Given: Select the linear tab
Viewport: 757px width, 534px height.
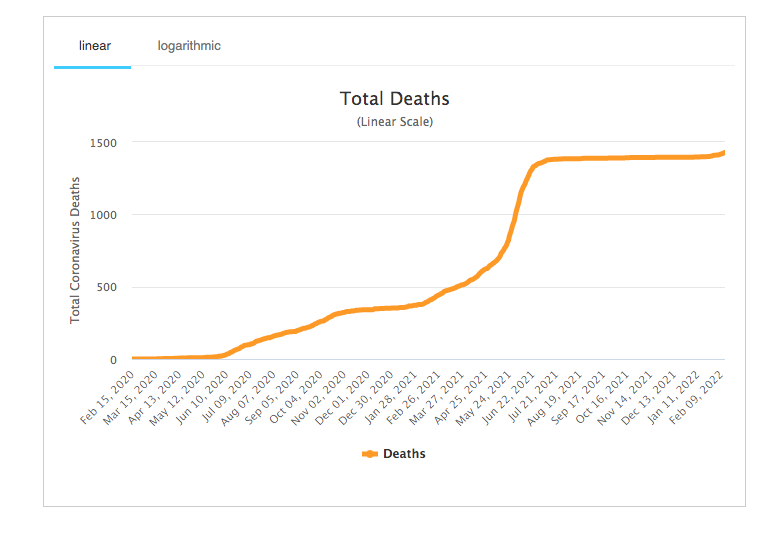Looking at the screenshot, I should 95,46.
